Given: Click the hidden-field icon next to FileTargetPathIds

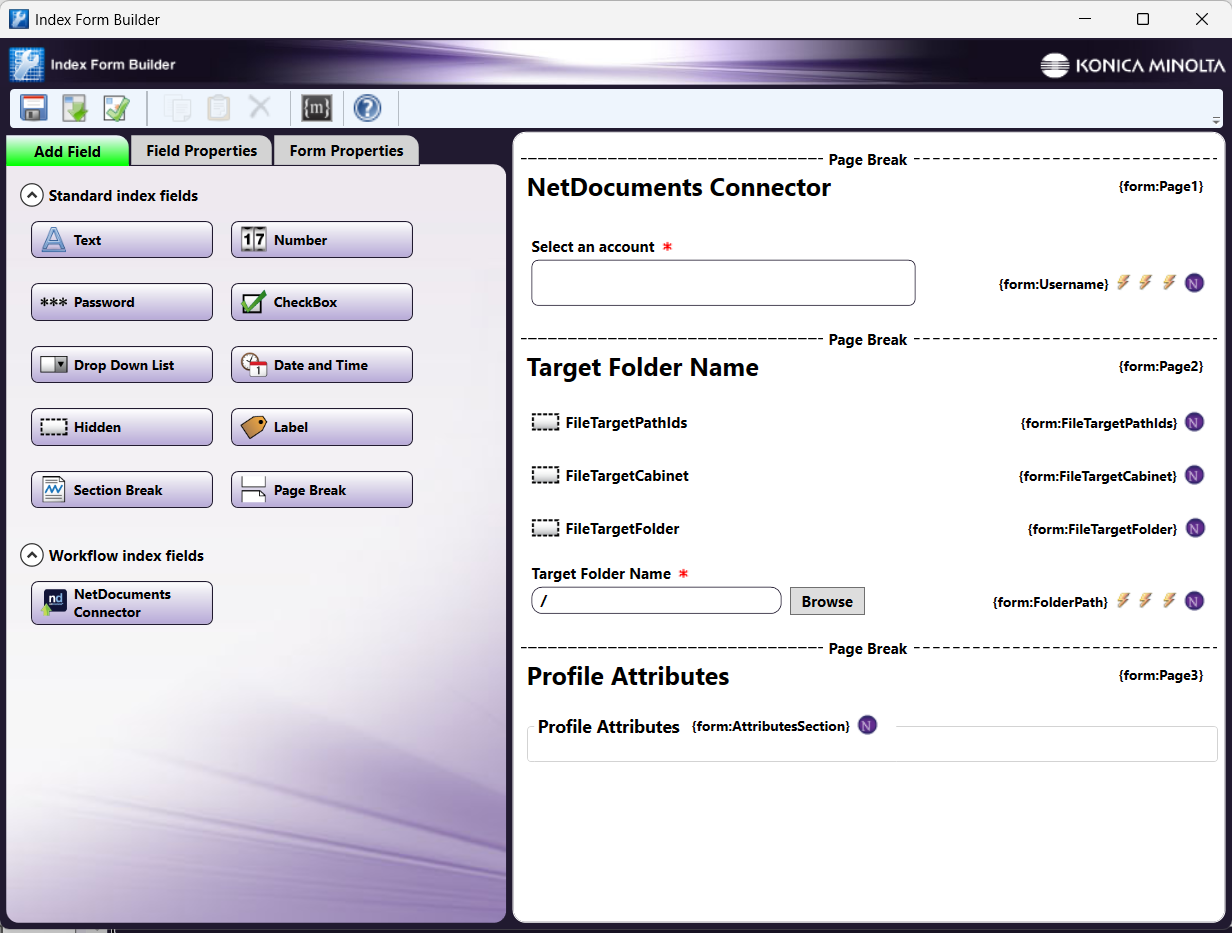Looking at the screenshot, I should click(x=545, y=422).
